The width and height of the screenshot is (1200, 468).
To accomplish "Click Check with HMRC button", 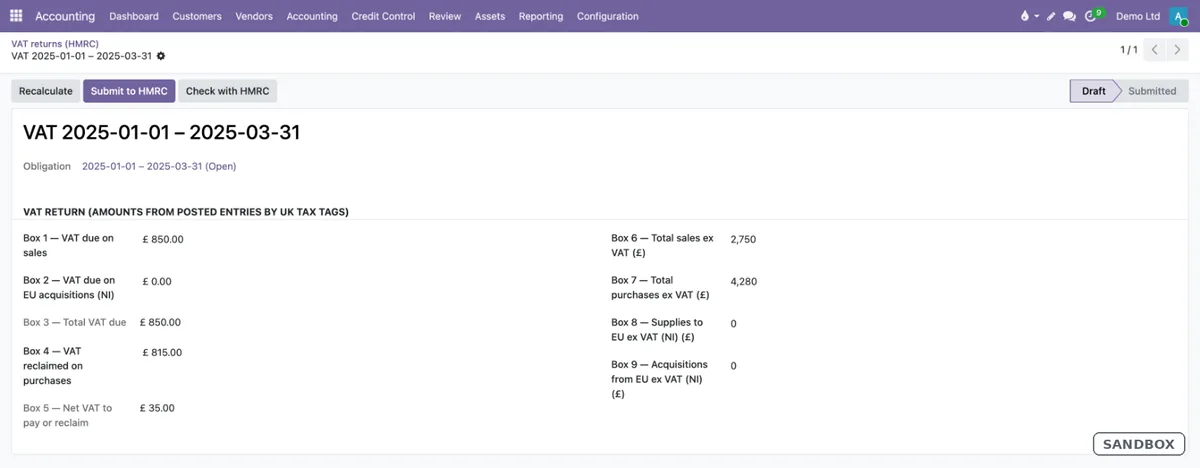I will [227, 91].
